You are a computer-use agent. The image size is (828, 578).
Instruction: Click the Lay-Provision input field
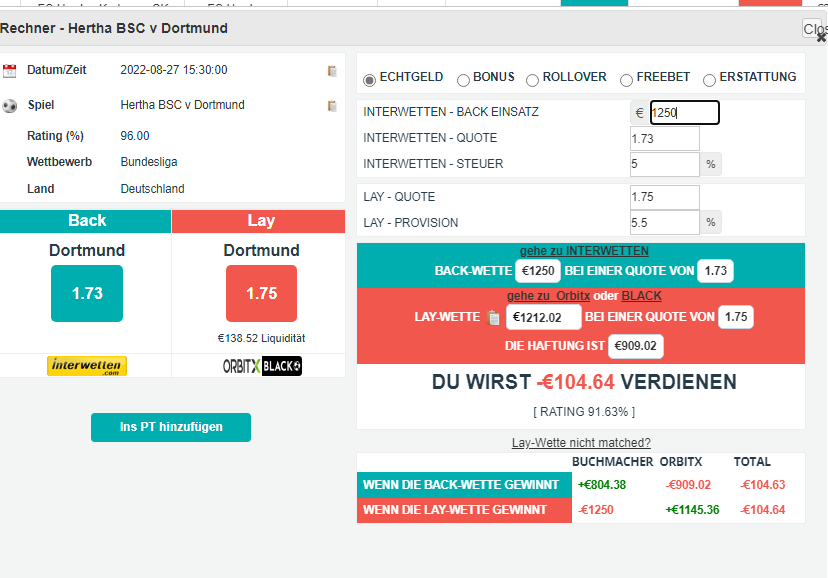[664, 223]
